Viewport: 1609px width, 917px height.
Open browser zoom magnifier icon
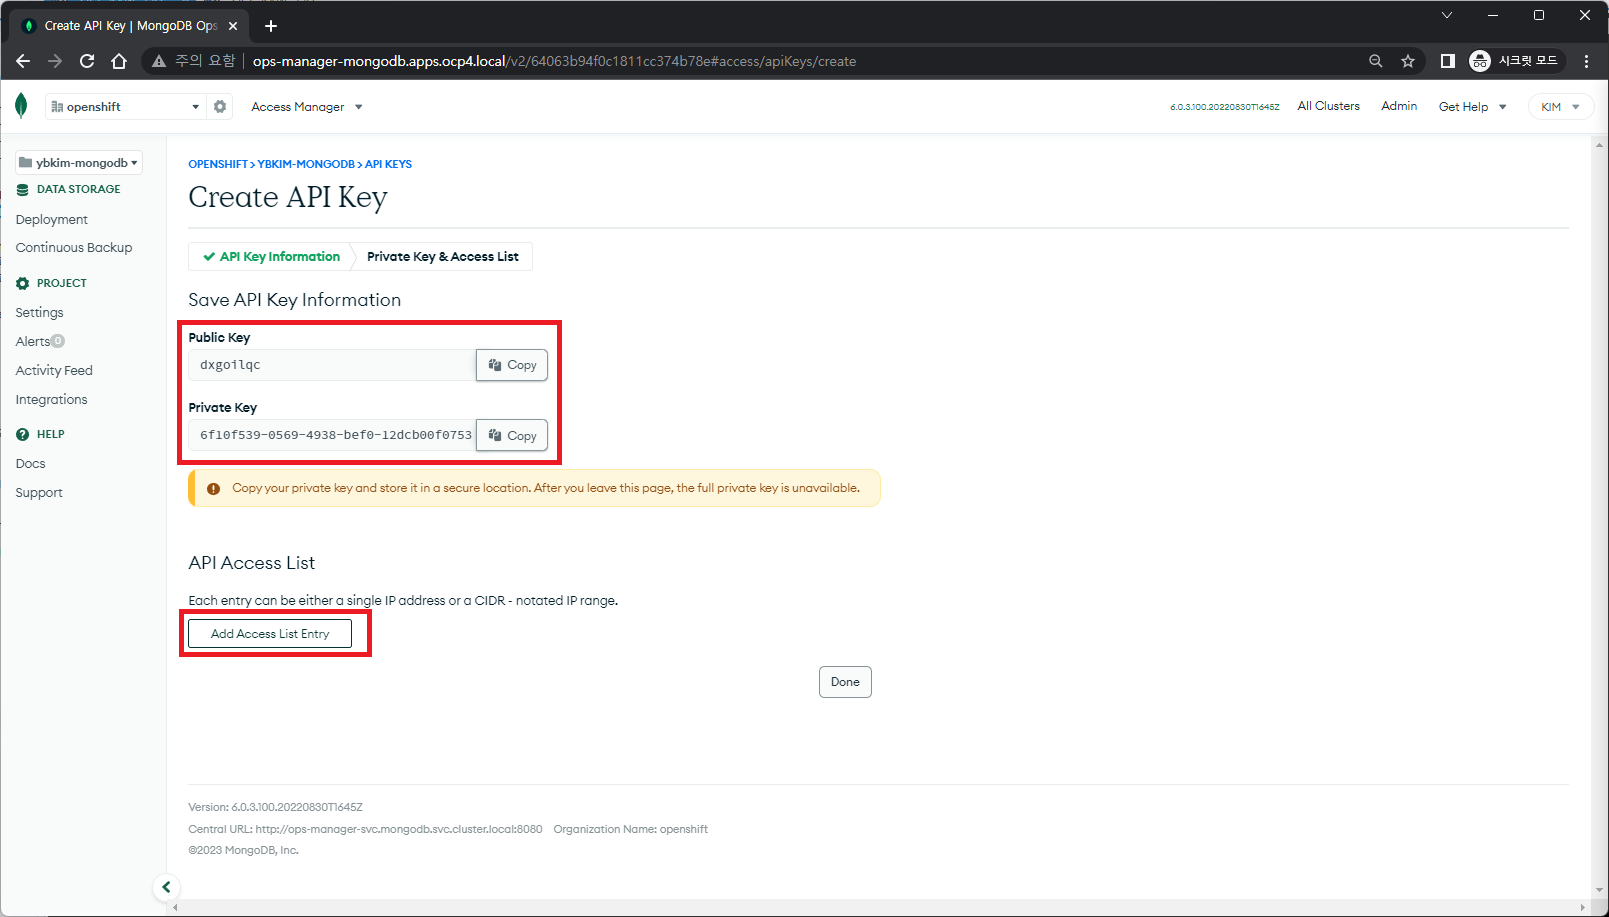(x=1376, y=61)
